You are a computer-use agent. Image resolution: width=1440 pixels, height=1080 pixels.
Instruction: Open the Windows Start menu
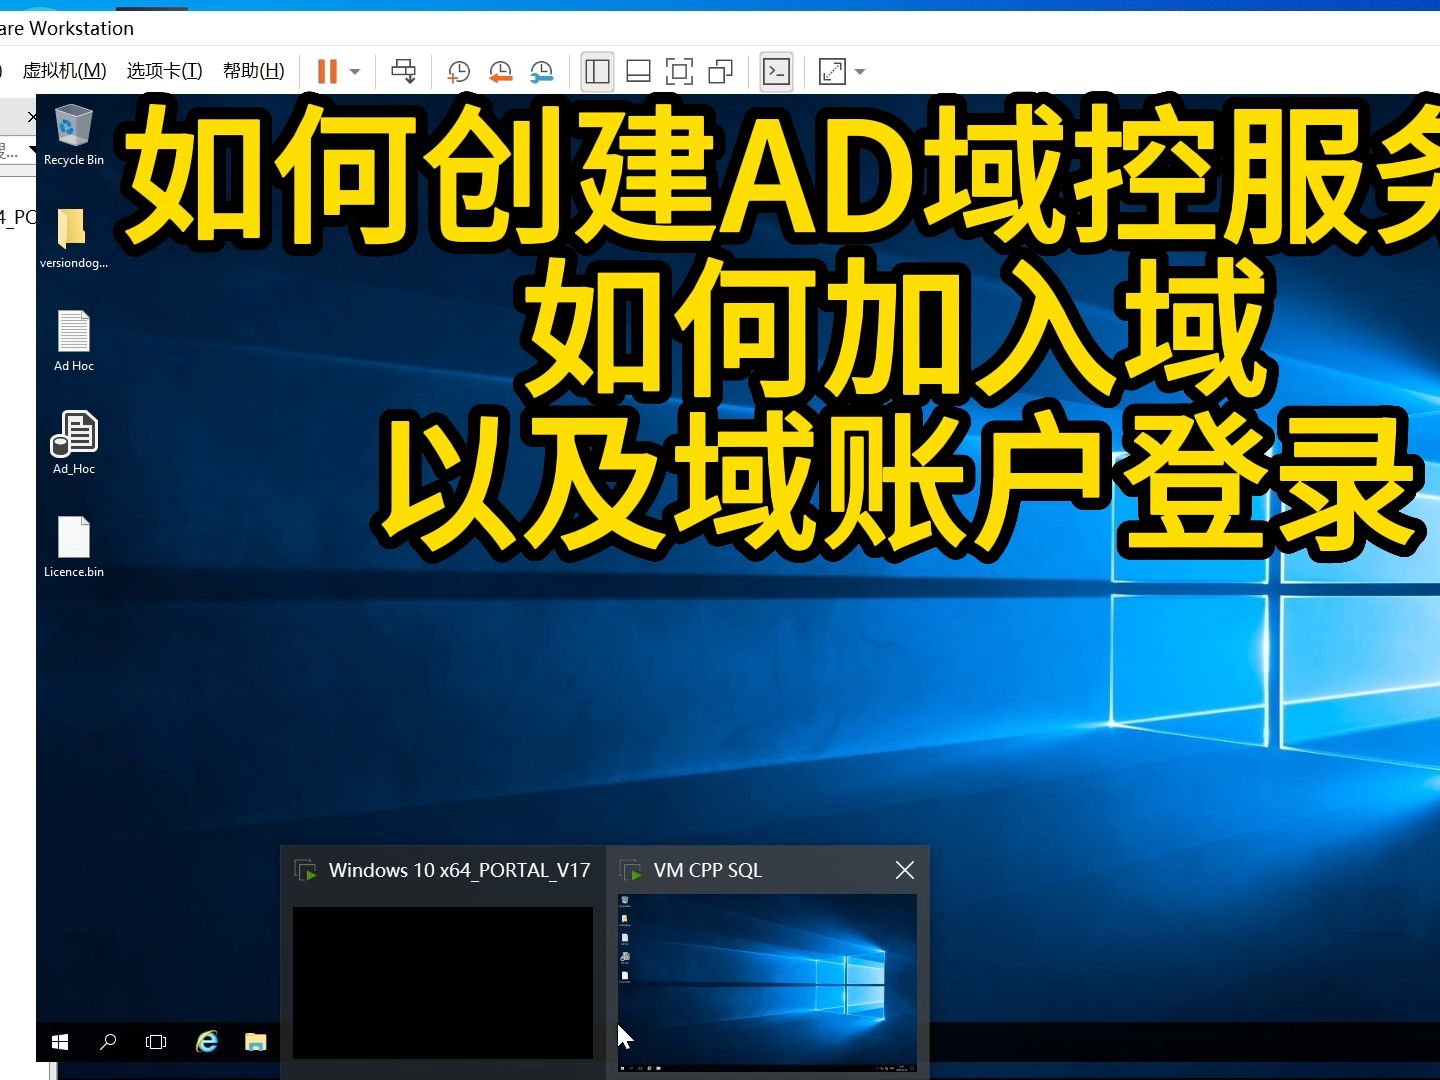point(60,1042)
